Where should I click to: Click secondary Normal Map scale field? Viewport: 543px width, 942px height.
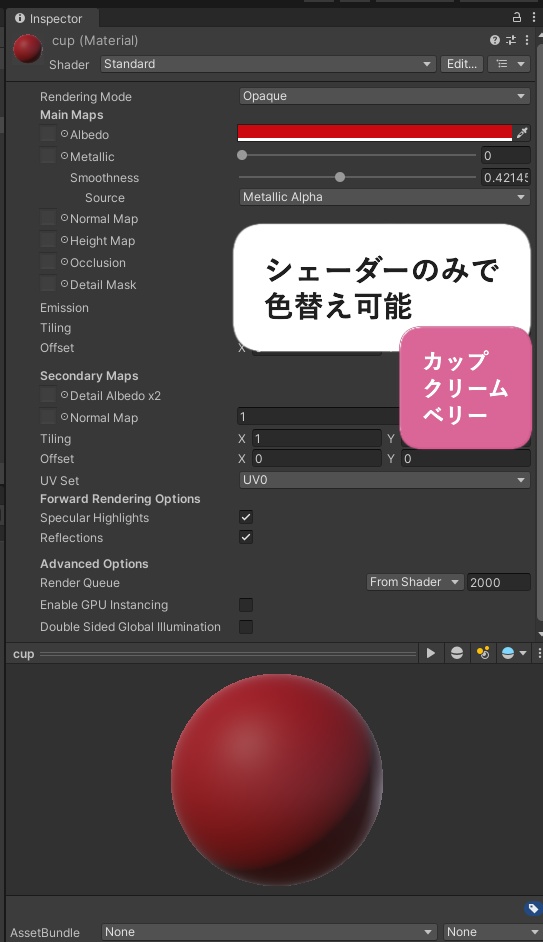[x=318, y=416]
